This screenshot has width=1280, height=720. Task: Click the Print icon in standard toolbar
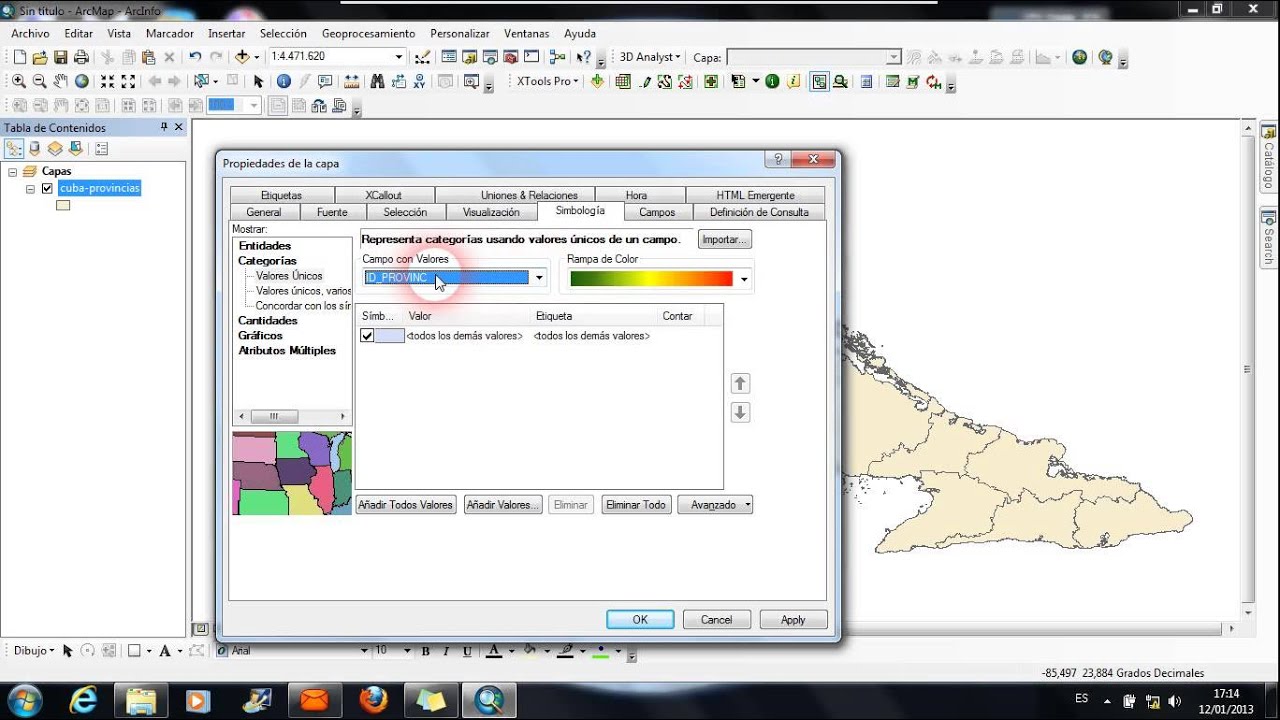coord(81,57)
